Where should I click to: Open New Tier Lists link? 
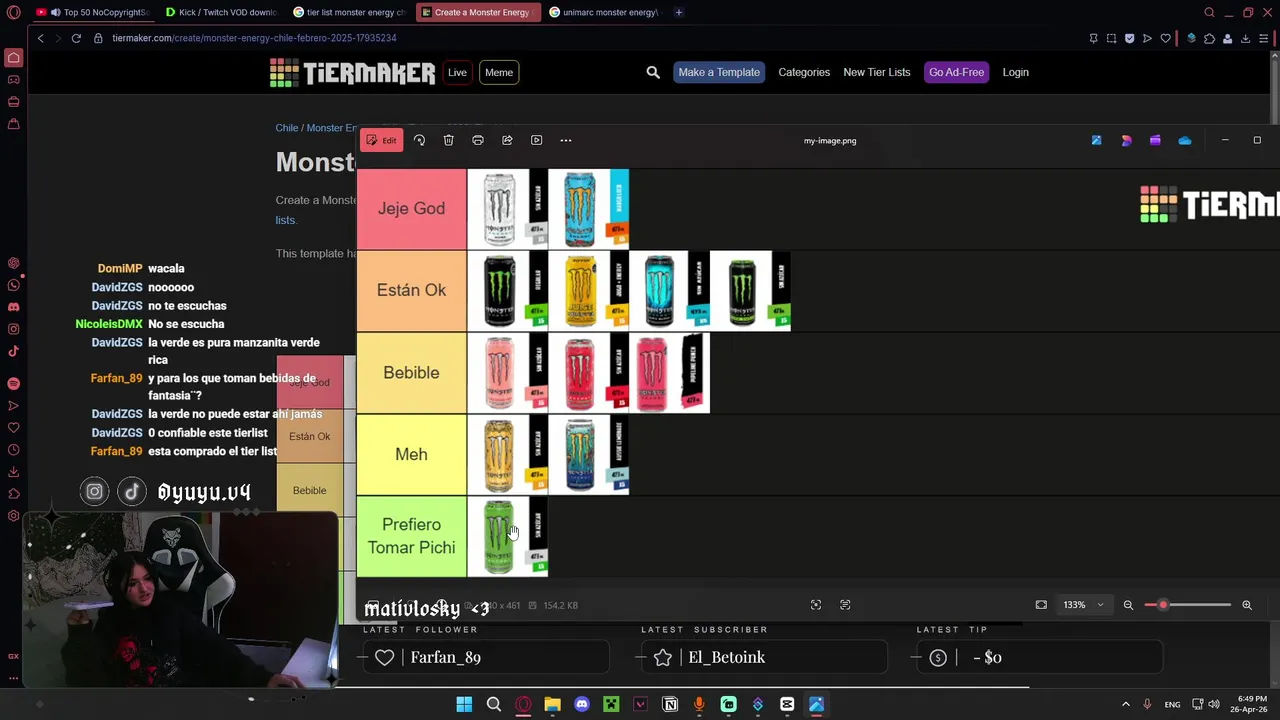click(877, 72)
